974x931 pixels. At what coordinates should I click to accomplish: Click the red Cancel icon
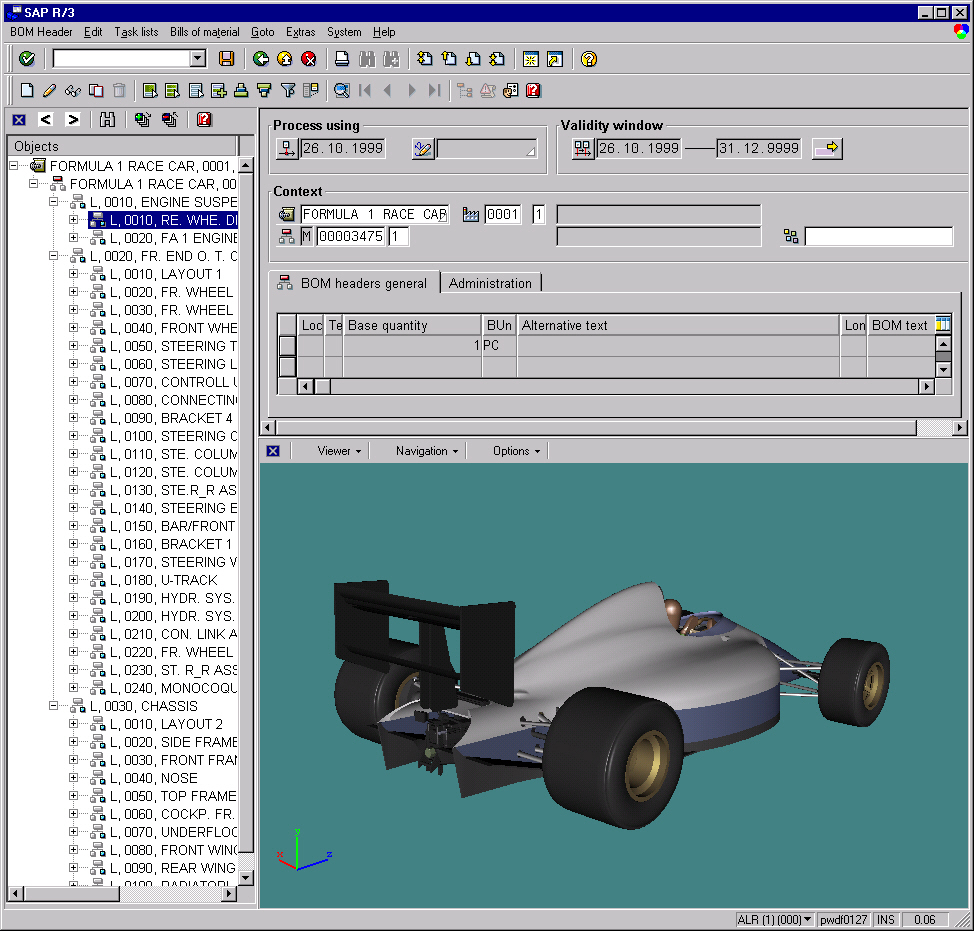(x=309, y=59)
